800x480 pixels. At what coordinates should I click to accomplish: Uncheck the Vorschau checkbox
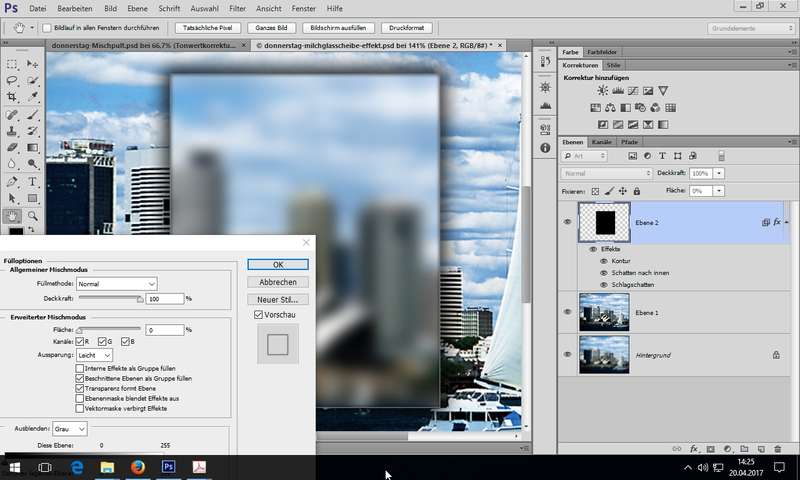tap(258, 315)
